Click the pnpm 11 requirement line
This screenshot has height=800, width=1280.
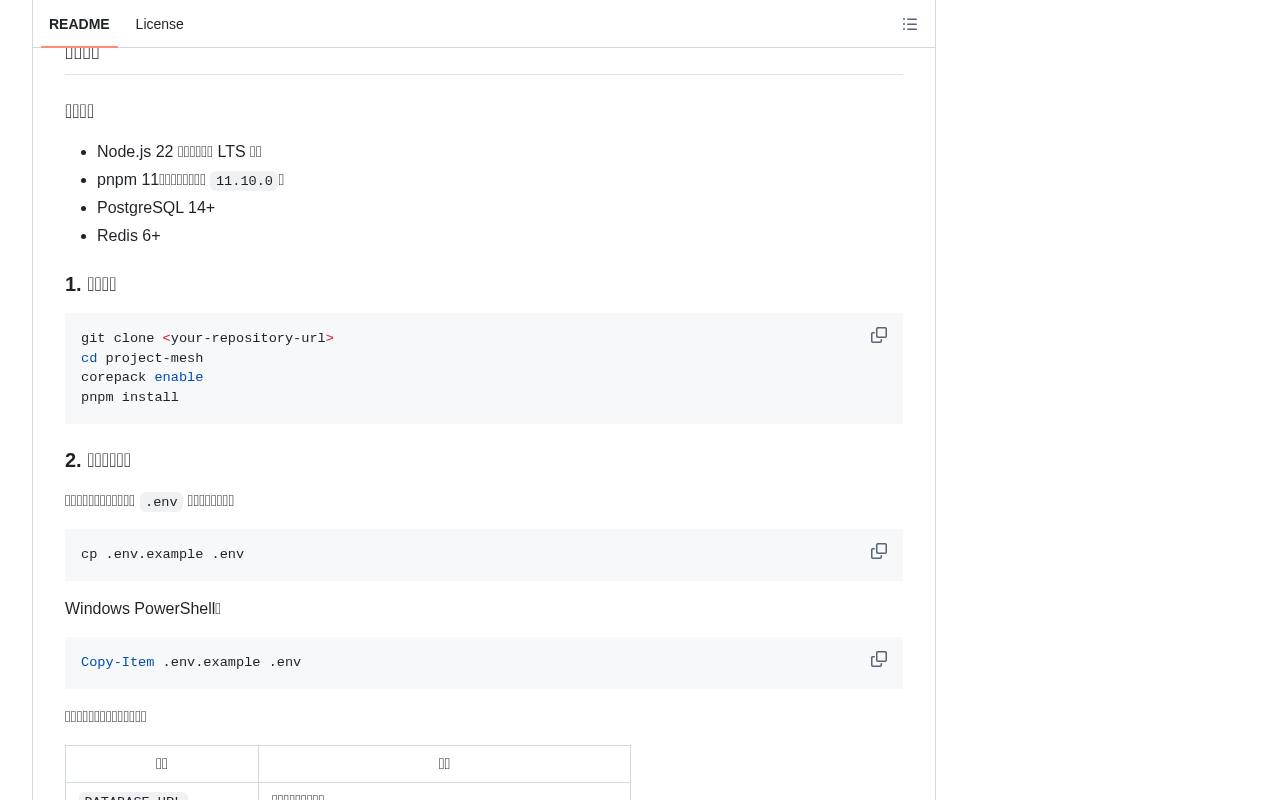[x=190, y=180]
